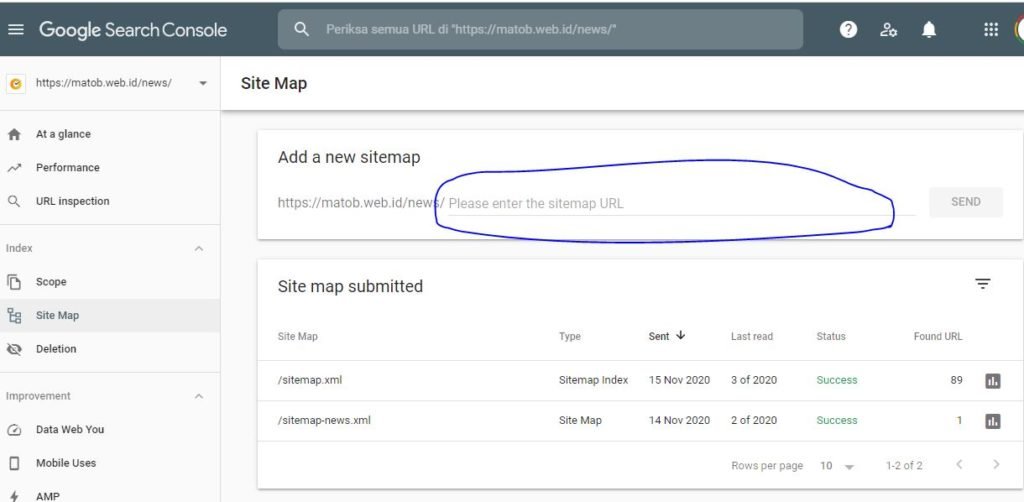Viewport: 1024px width, 502px height.
Task: Click the Status column header
Action: tap(831, 336)
